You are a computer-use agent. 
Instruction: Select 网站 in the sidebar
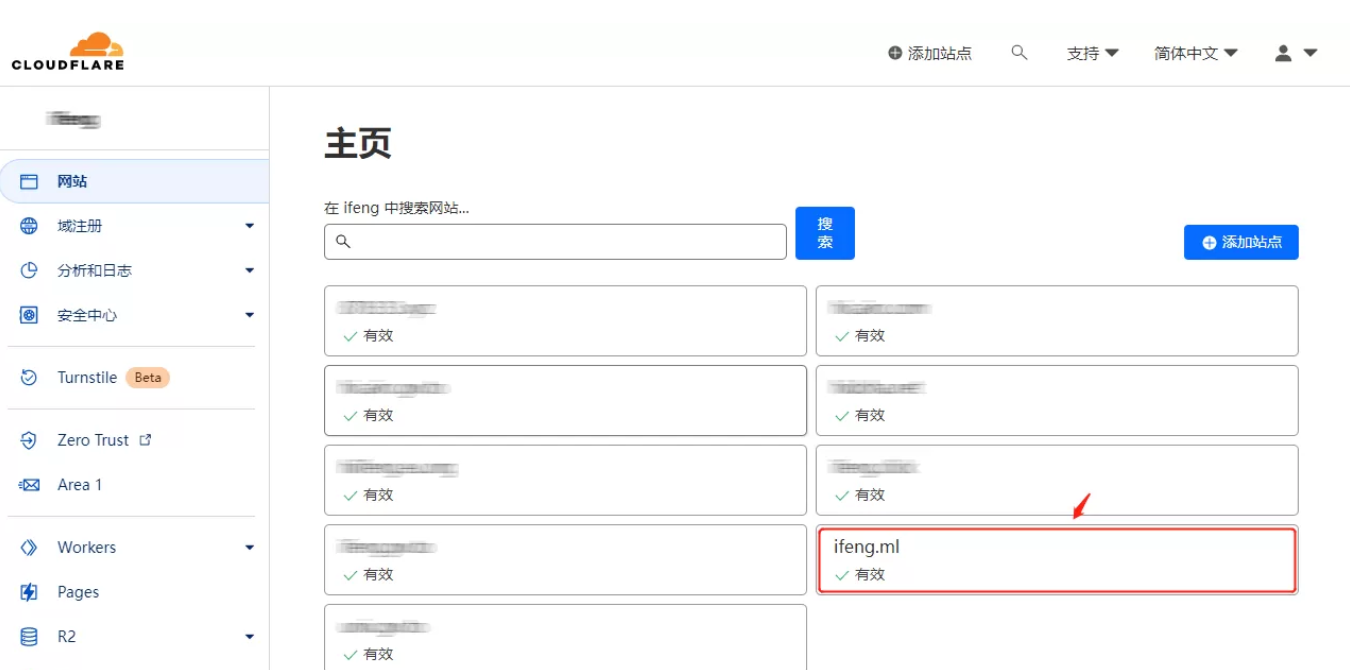pyautogui.click(x=134, y=182)
